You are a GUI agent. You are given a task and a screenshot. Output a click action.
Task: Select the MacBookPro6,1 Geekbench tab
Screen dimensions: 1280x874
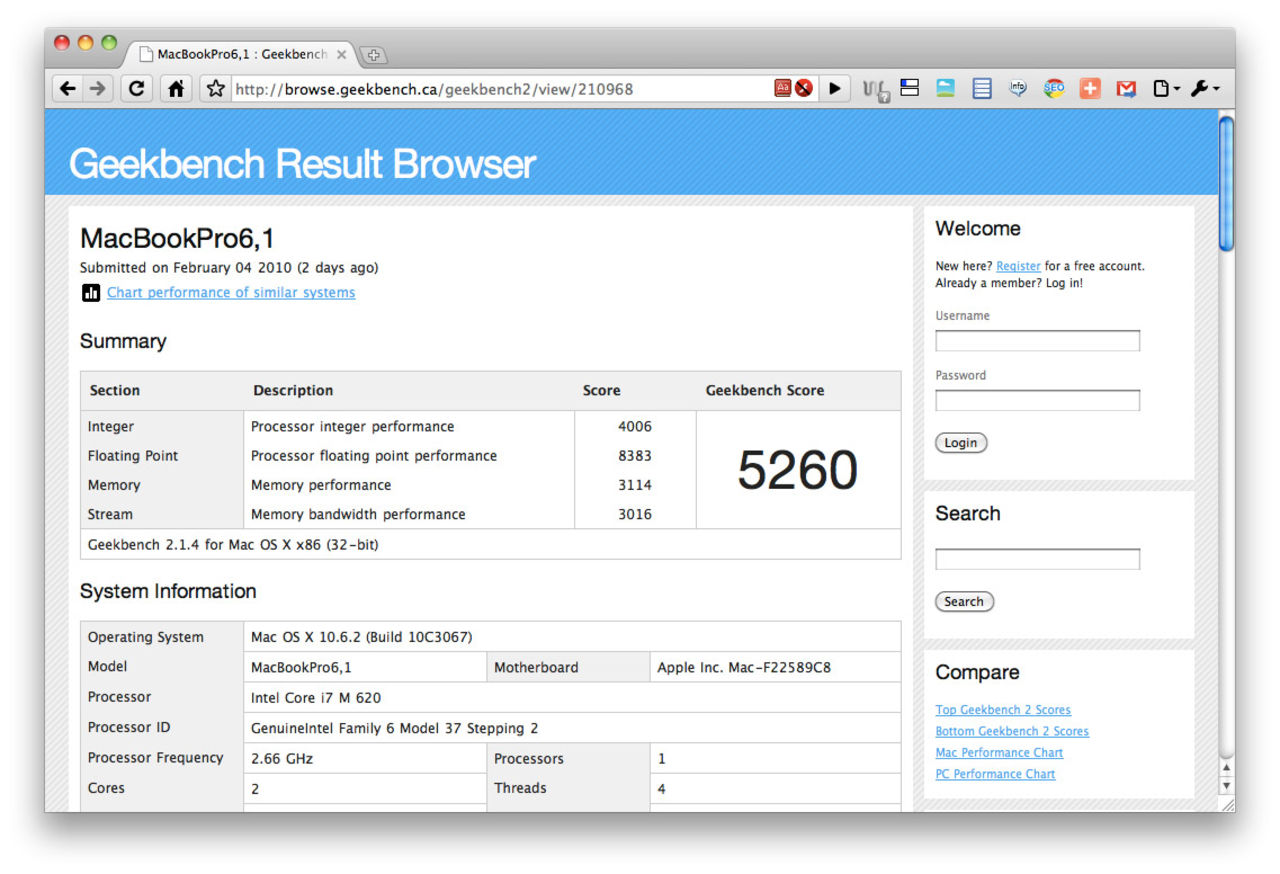pos(240,54)
